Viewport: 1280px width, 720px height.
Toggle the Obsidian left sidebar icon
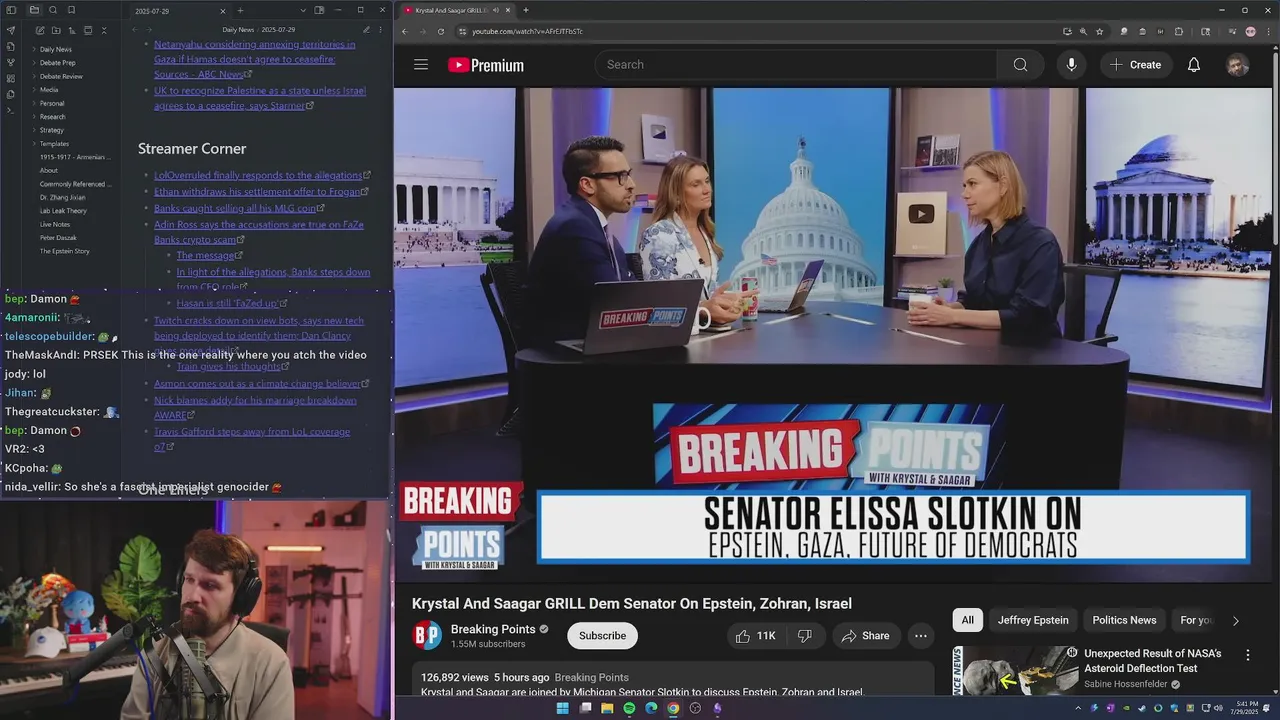point(11,10)
